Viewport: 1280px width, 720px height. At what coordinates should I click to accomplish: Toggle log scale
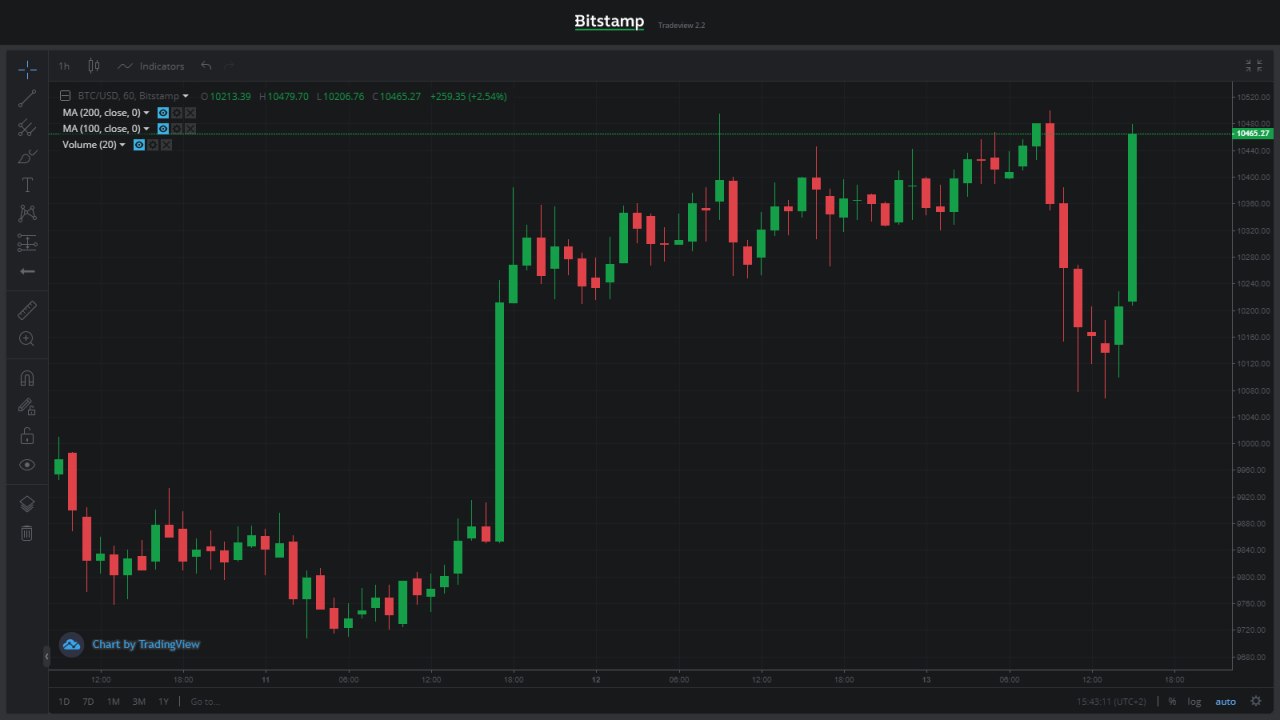click(1194, 701)
